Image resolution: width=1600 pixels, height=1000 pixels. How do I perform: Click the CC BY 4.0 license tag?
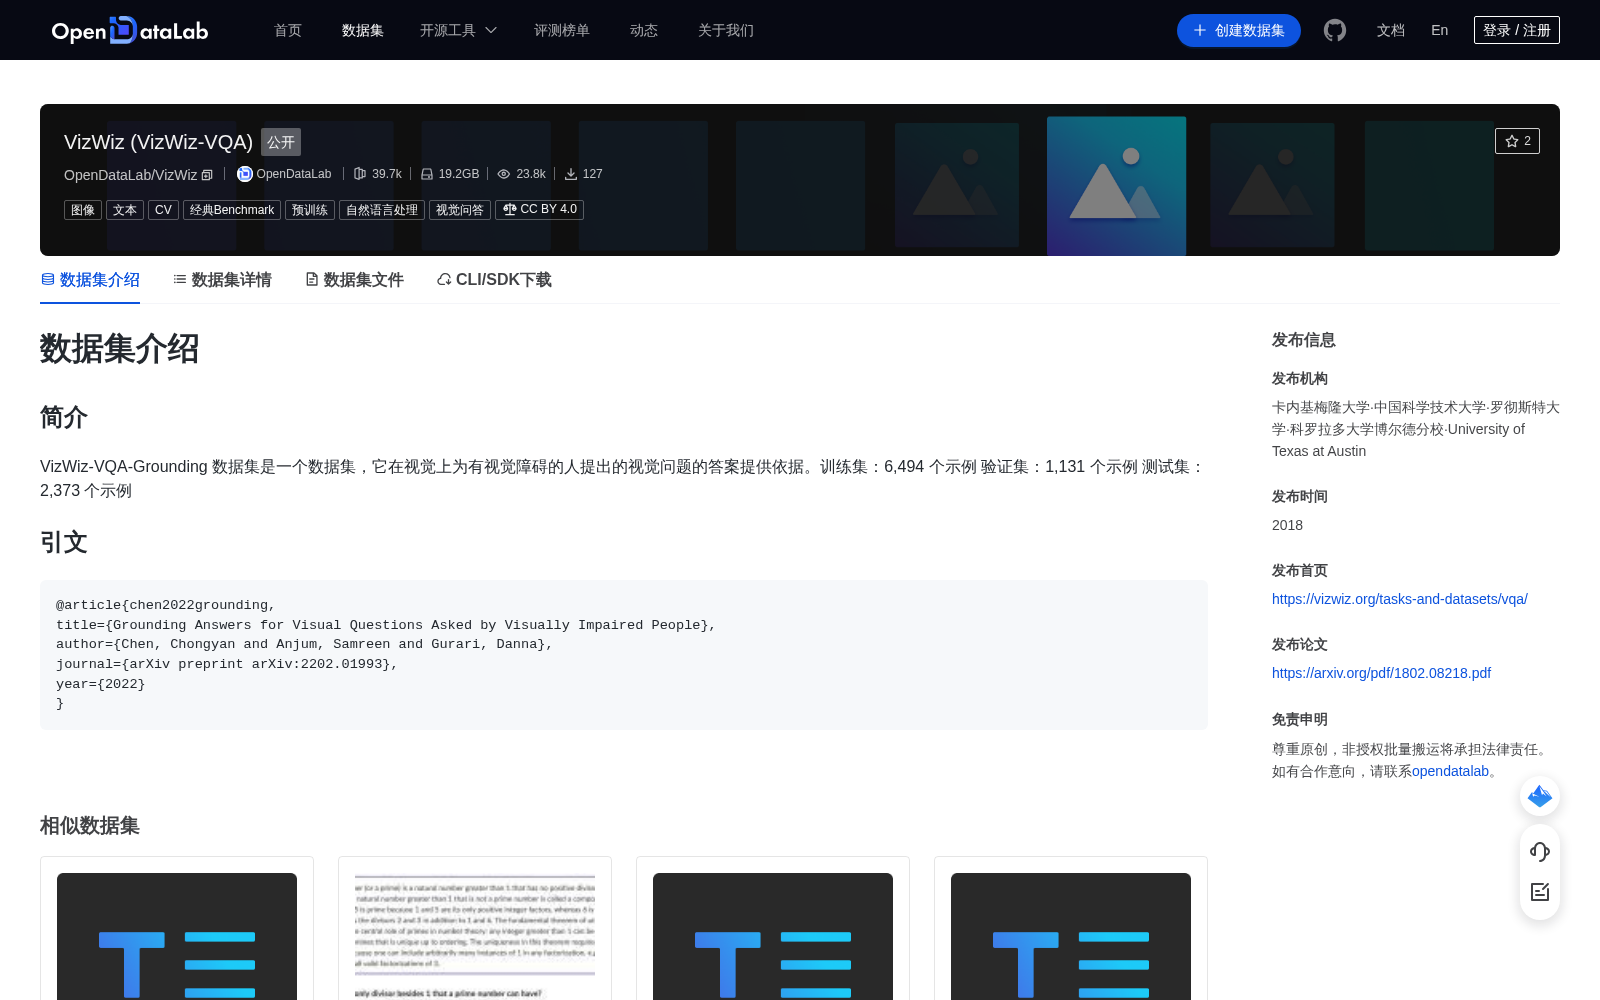click(540, 210)
